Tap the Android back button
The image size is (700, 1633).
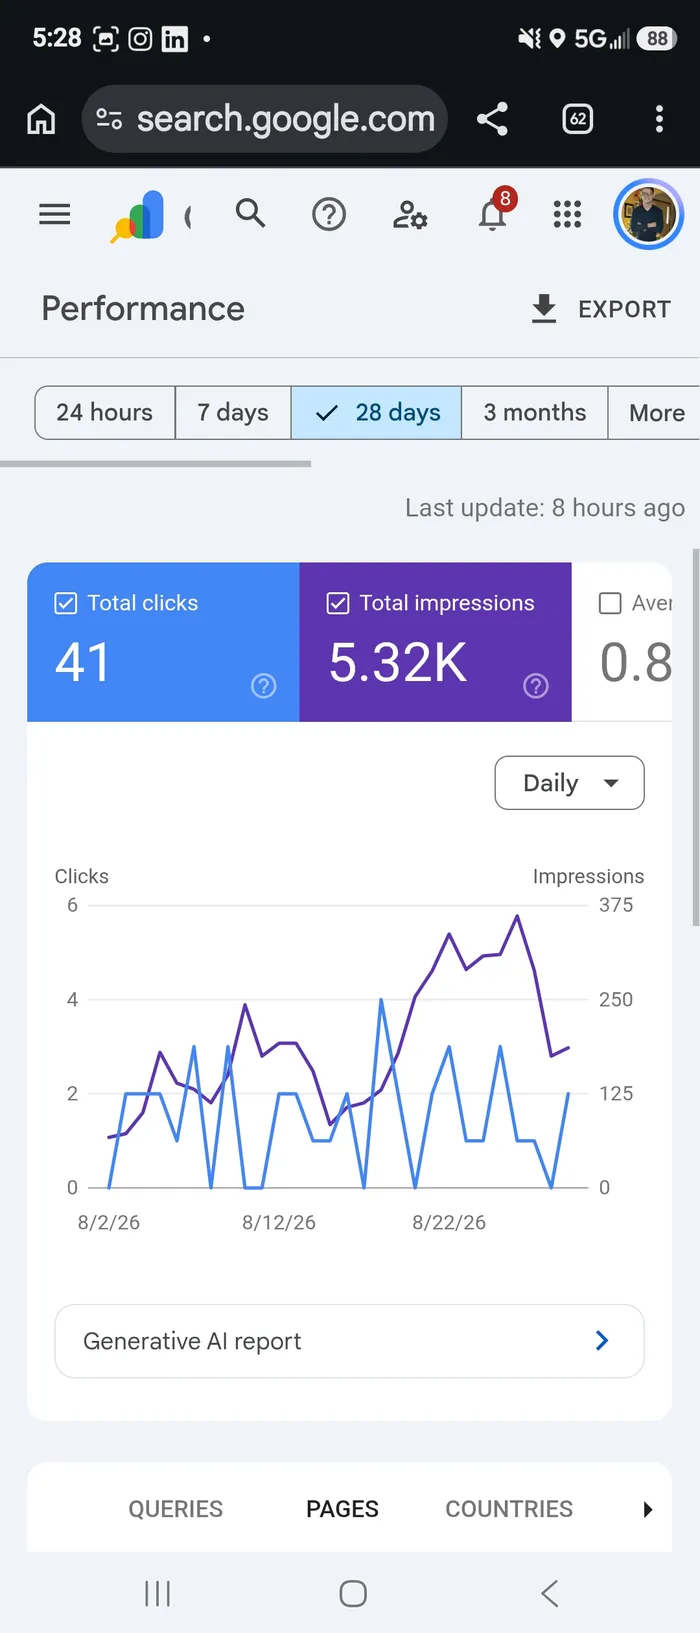point(549,1593)
